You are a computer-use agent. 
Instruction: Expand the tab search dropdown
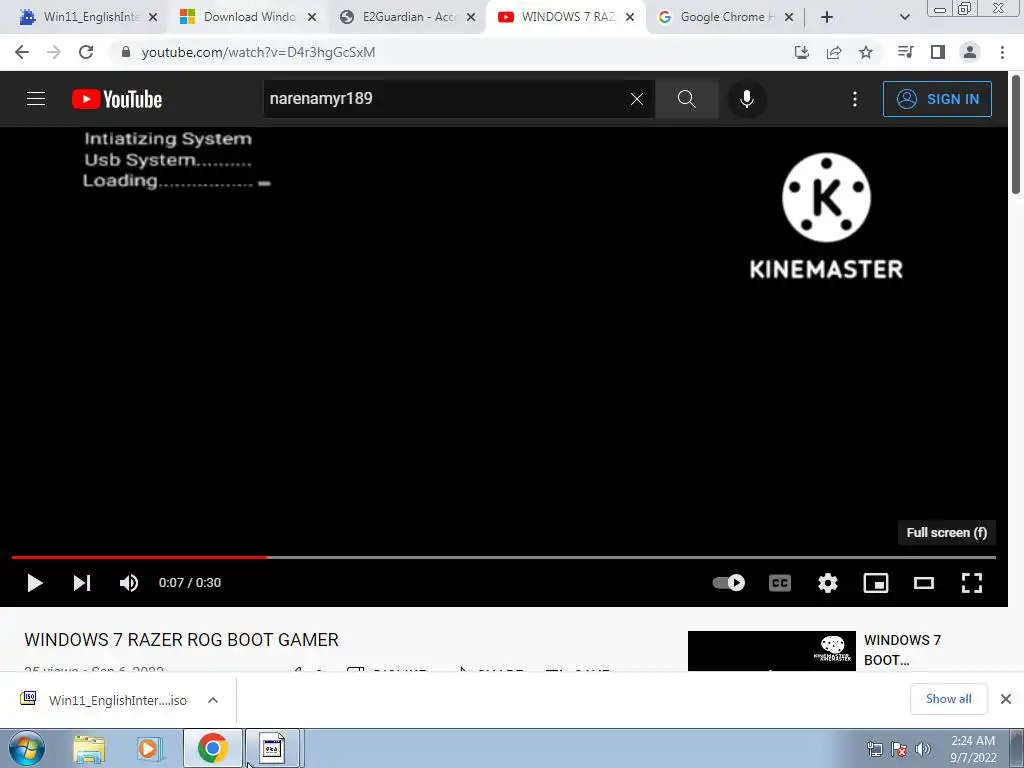click(904, 17)
